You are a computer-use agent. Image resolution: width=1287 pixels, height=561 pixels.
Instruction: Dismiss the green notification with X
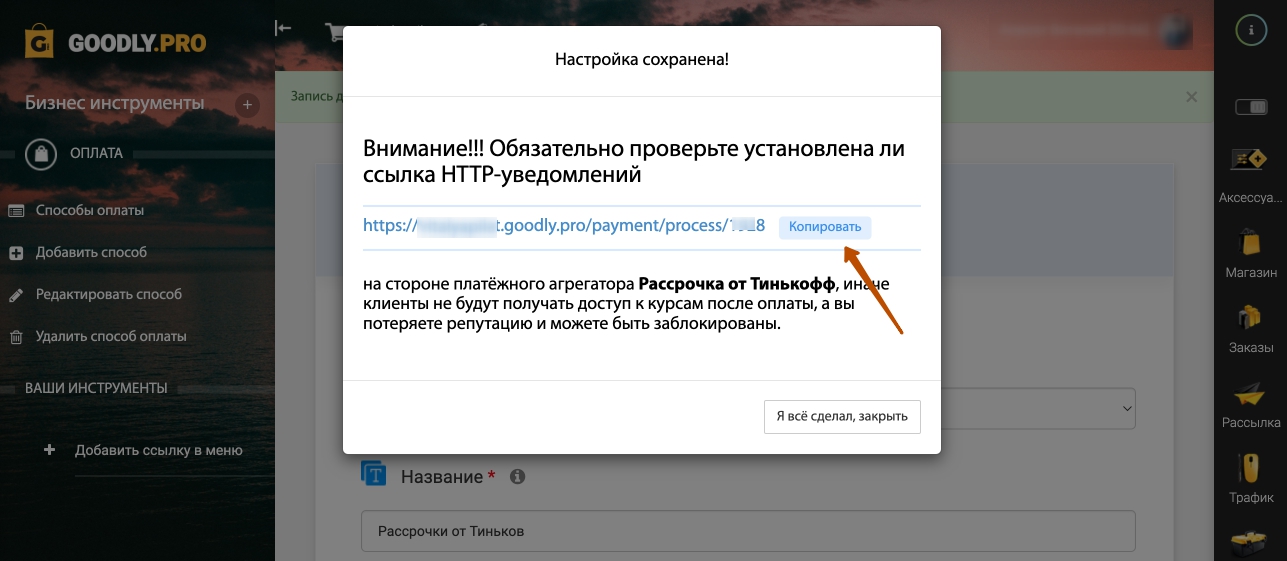click(1191, 97)
